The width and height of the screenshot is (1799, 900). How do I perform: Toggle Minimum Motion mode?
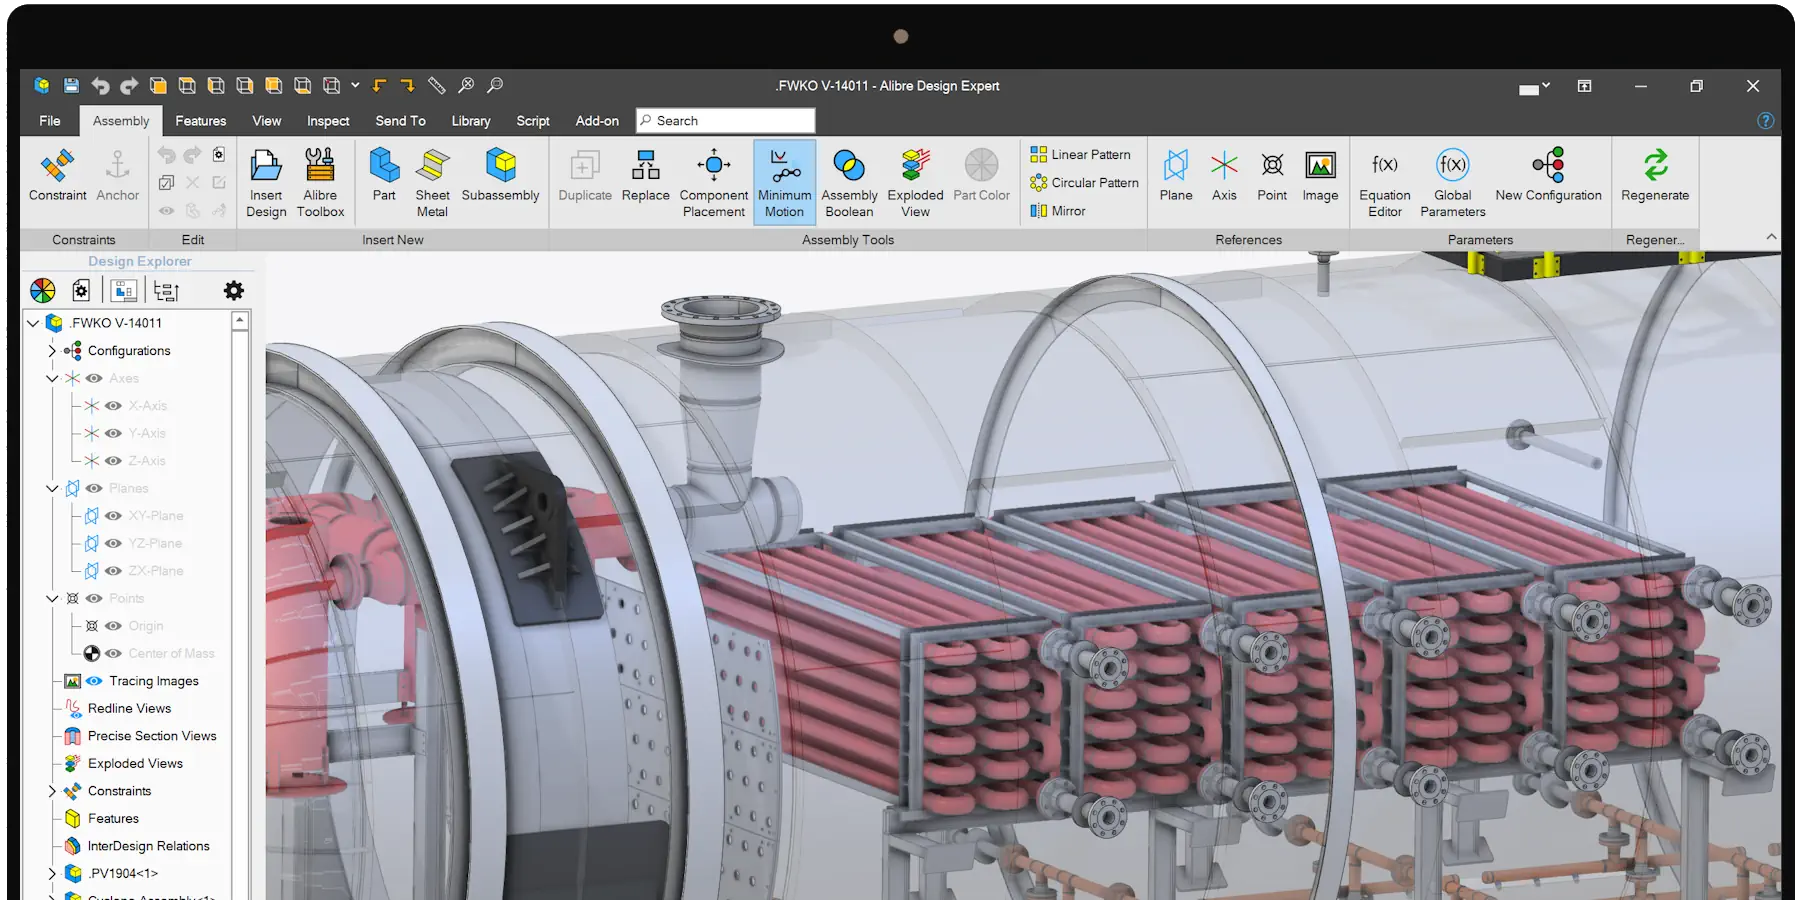click(x=784, y=183)
